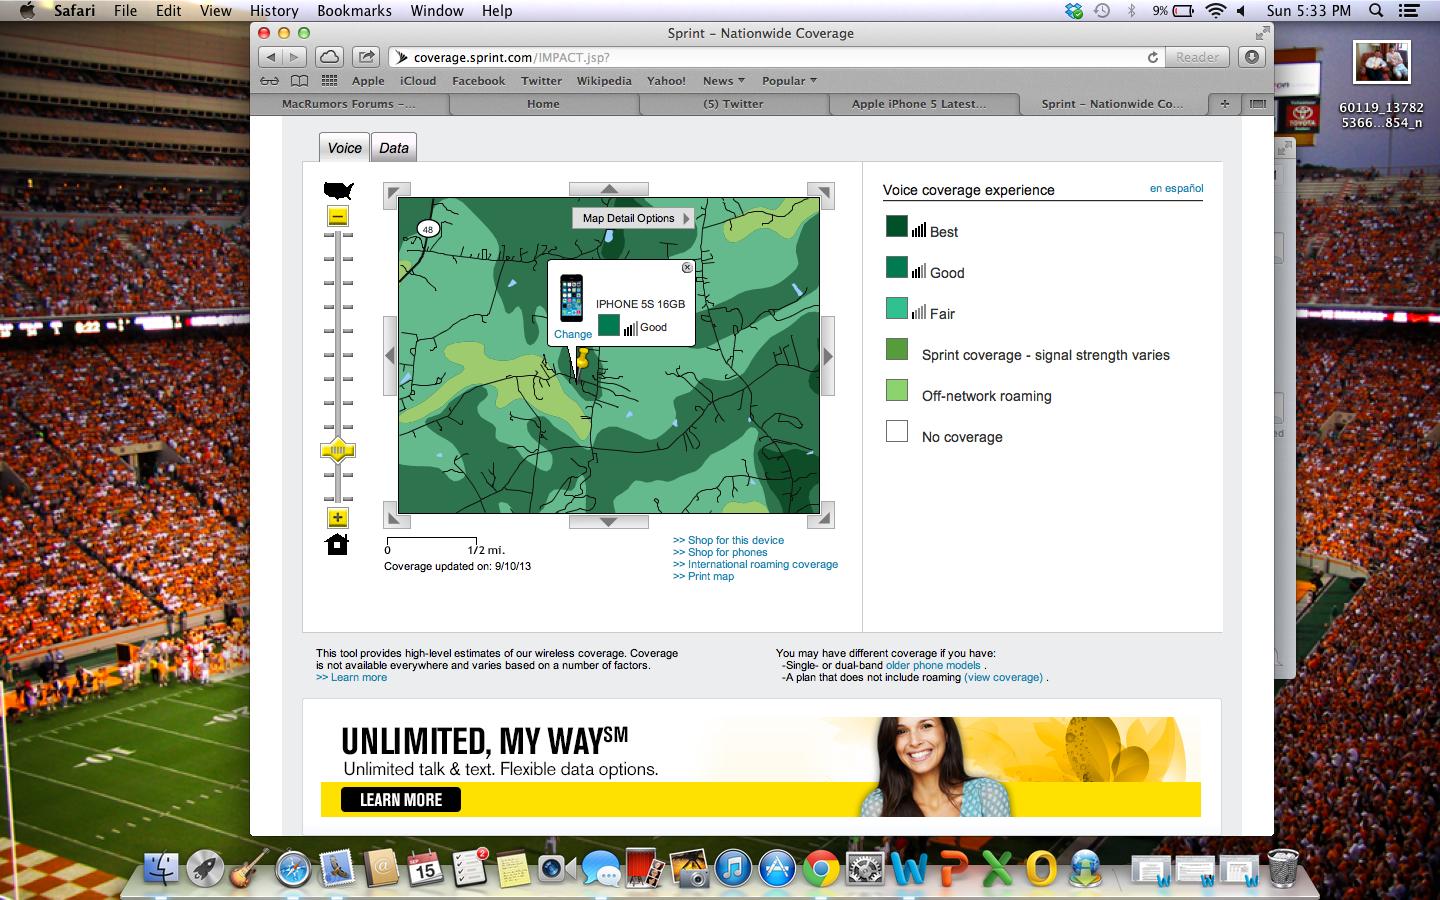The height and width of the screenshot is (900, 1440).
Task: Switch to MacRumors Forums tab
Action: pos(349,104)
